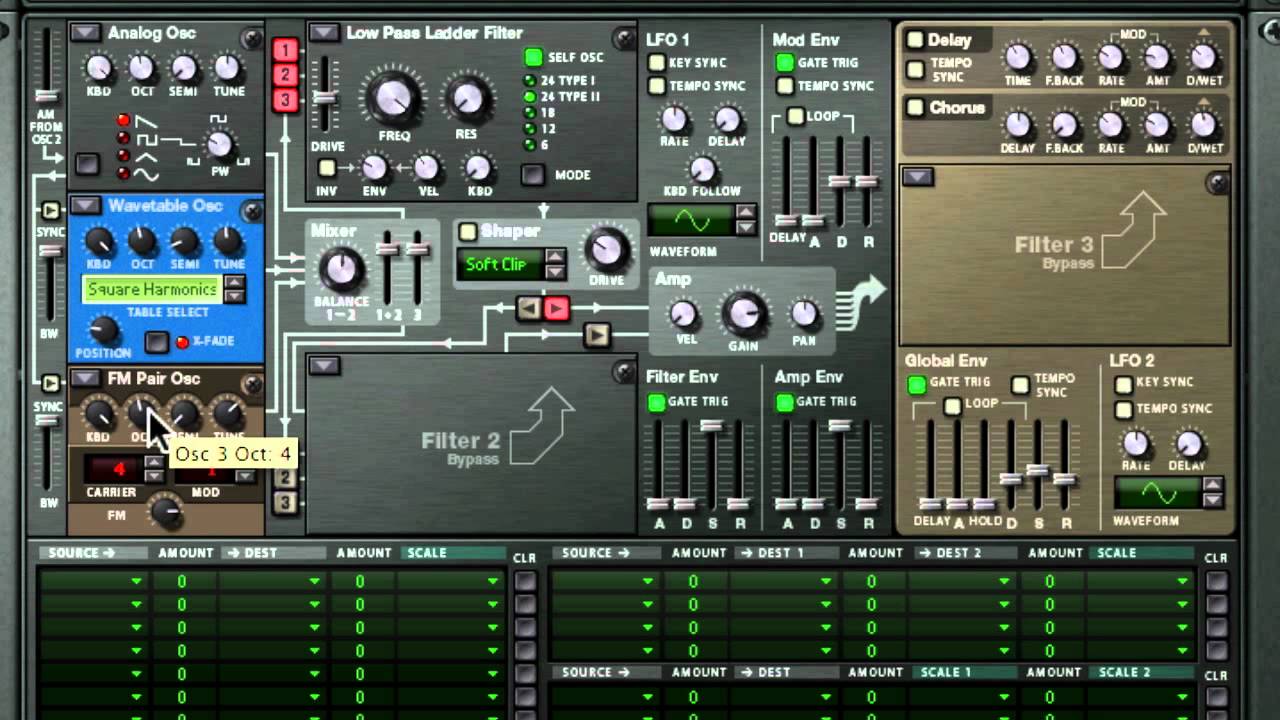
Task: Toggle Amp Env Gate Trig
Action: [785, 402]
